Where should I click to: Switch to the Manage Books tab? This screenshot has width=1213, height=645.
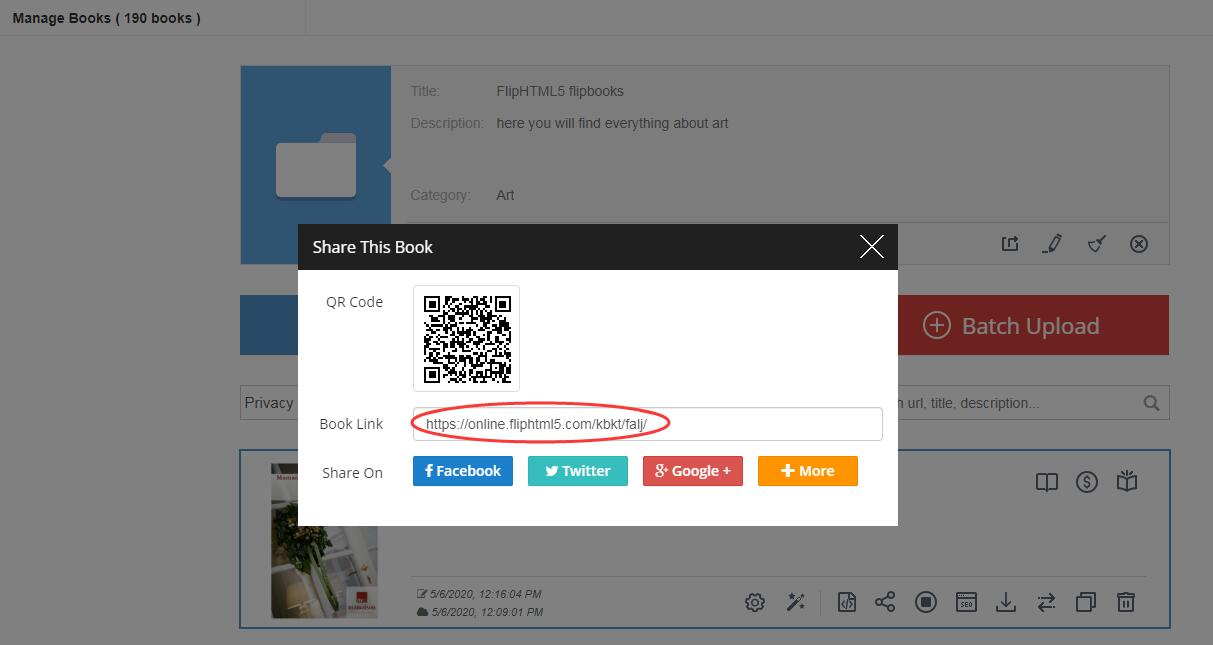tap(106, 17)
